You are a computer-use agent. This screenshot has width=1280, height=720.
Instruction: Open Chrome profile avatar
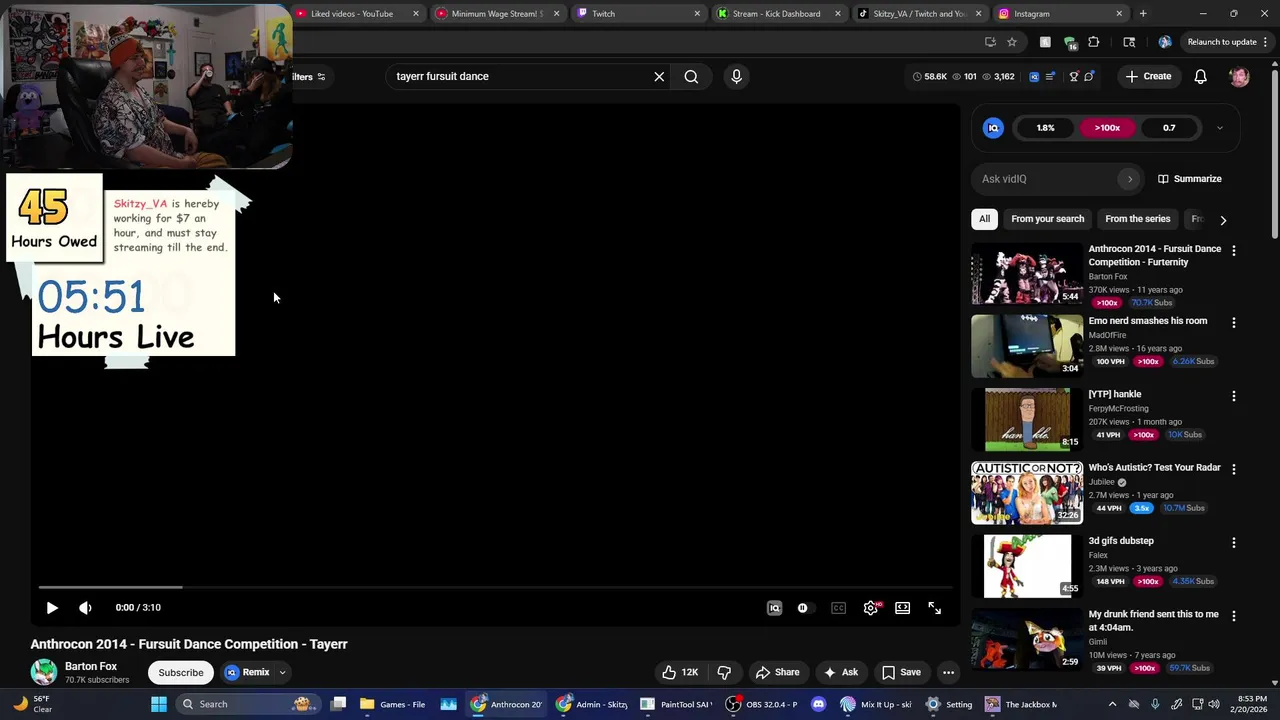point(1164,42)
